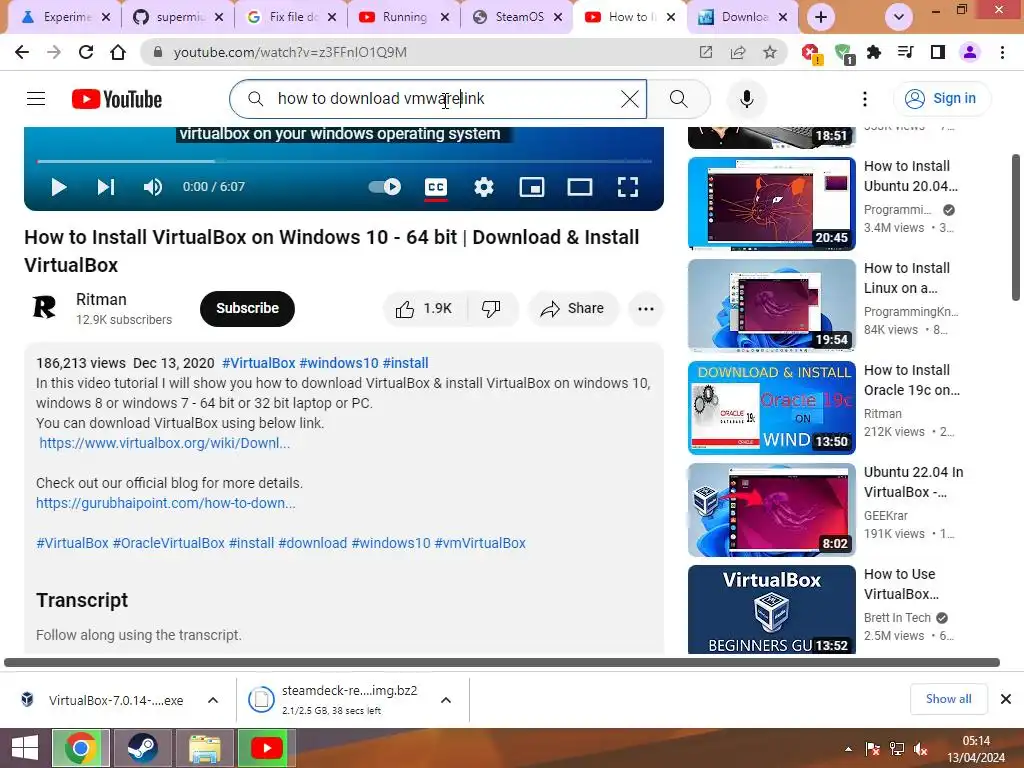Play the VirtualBox video

(x=59, y=187)
